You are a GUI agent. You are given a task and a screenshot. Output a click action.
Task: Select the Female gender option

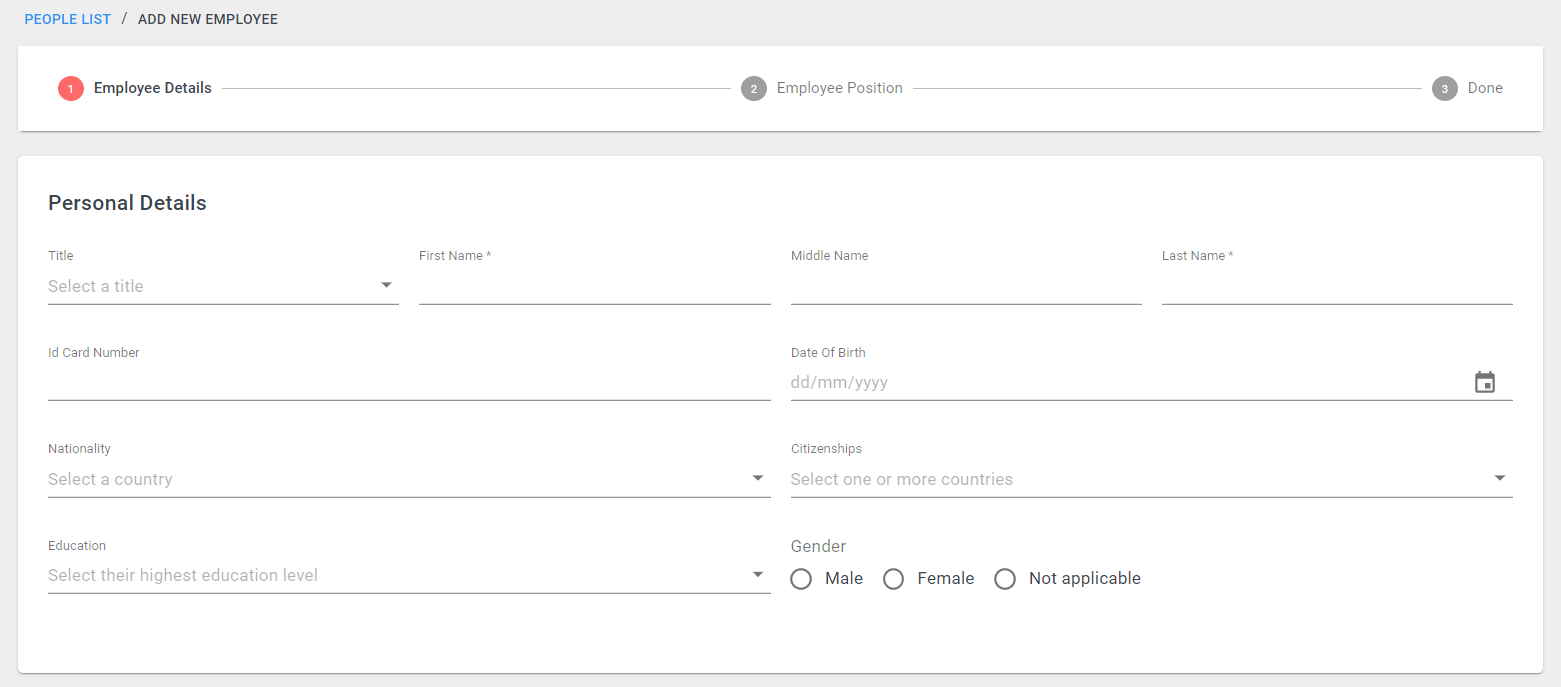(x=894, y=579)
